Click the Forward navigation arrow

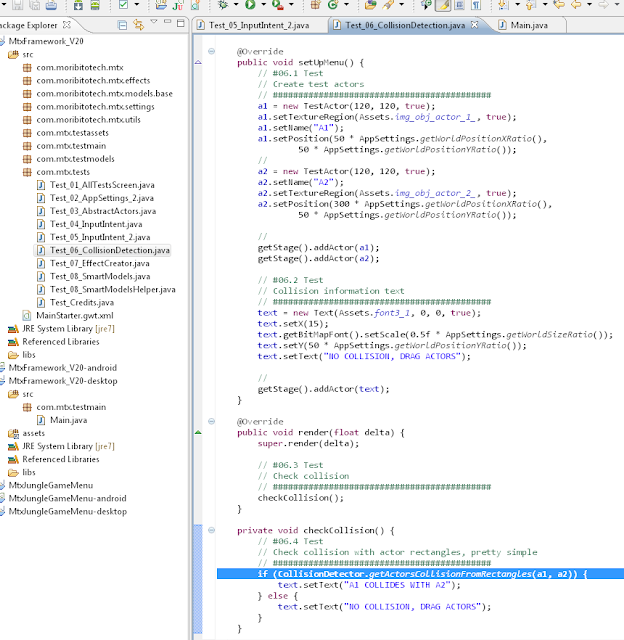[x=603, y=4]
